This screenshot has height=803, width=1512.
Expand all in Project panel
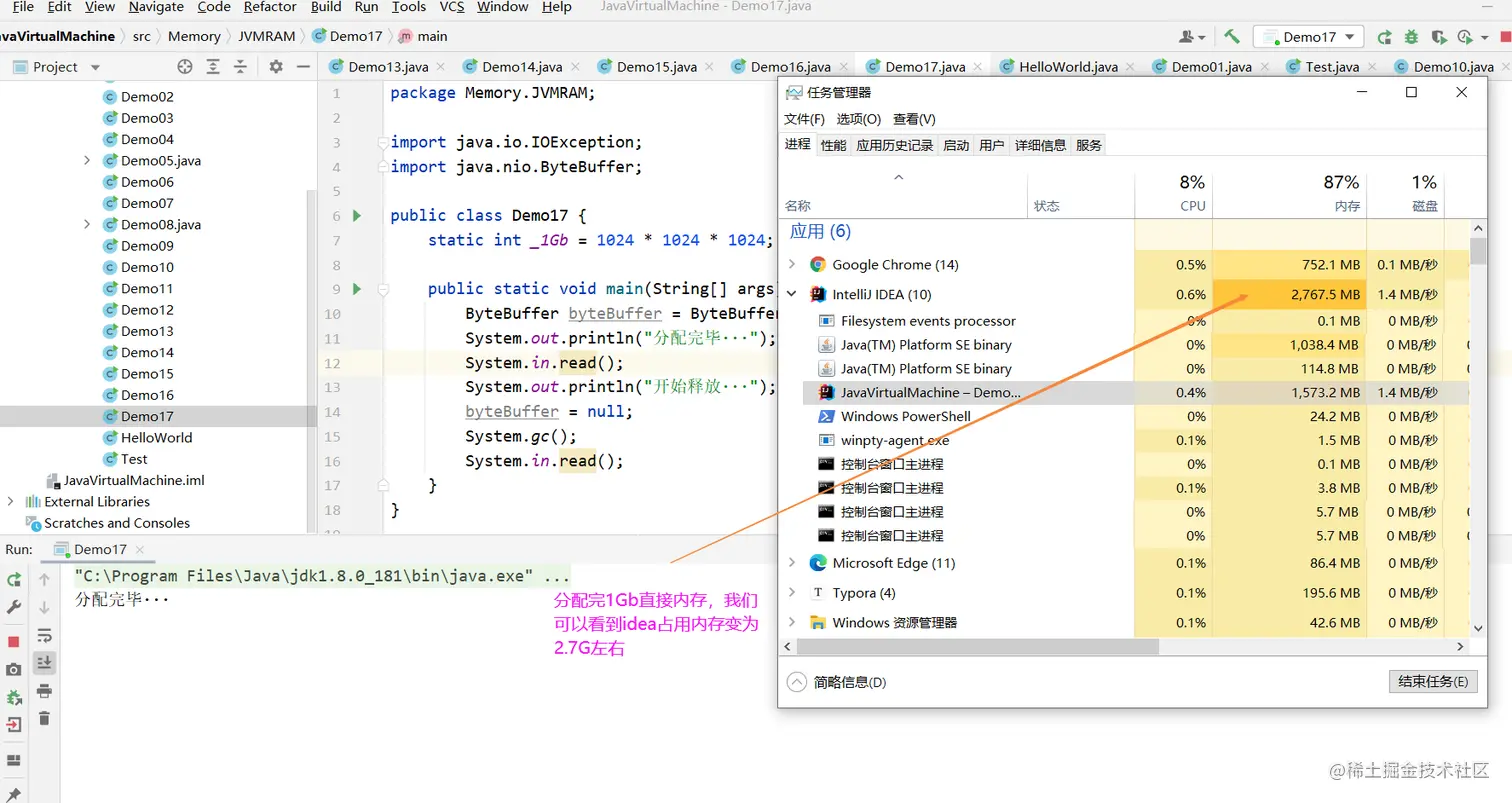point(213,67)
